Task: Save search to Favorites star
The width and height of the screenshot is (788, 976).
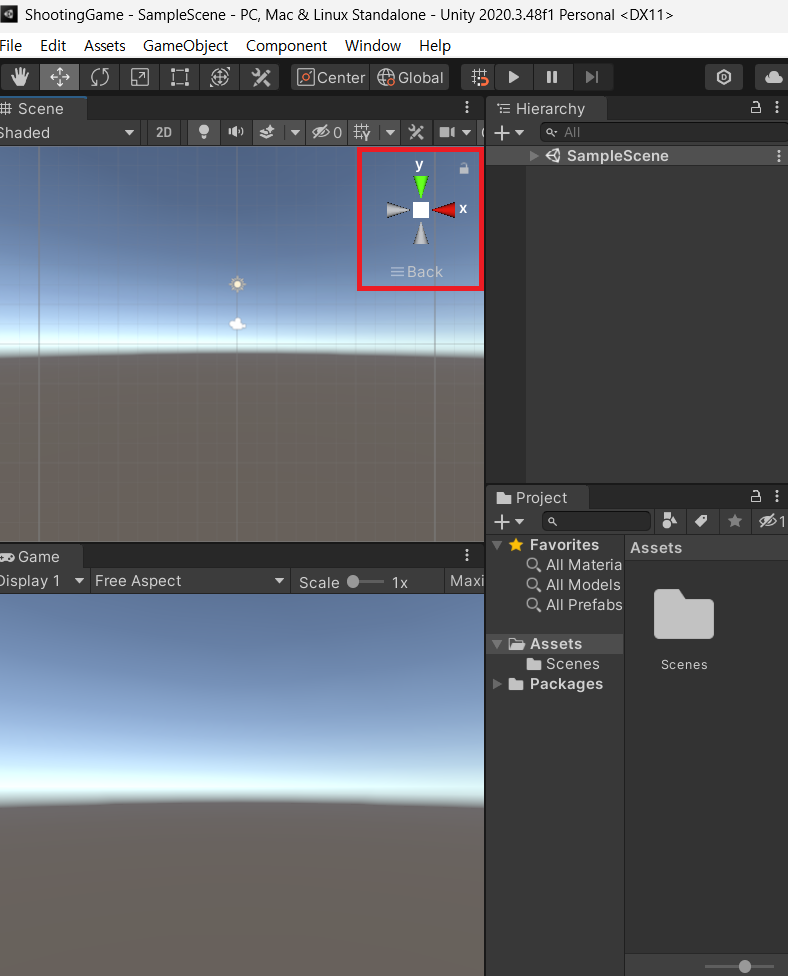Action: point(734,521)
